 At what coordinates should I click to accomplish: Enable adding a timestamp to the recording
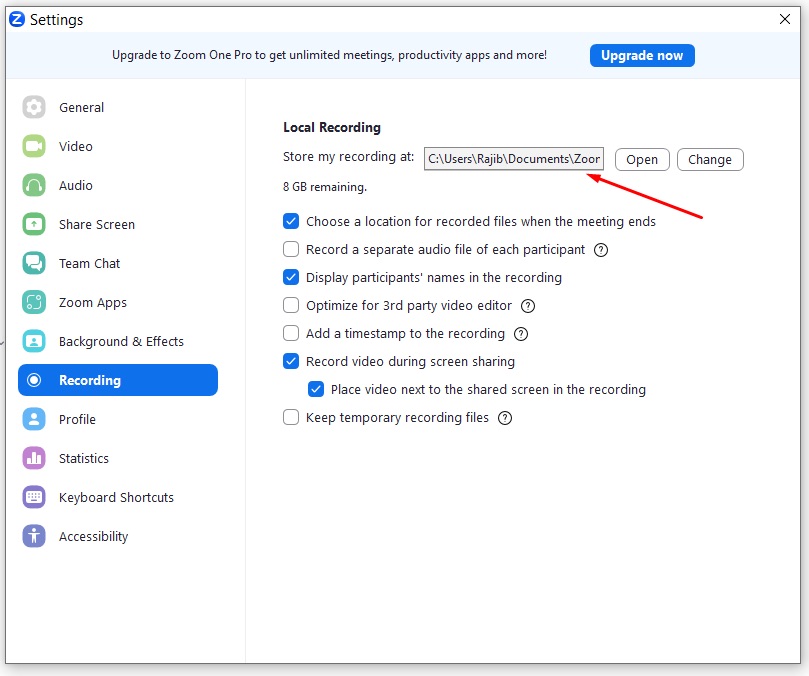(291, 334)
